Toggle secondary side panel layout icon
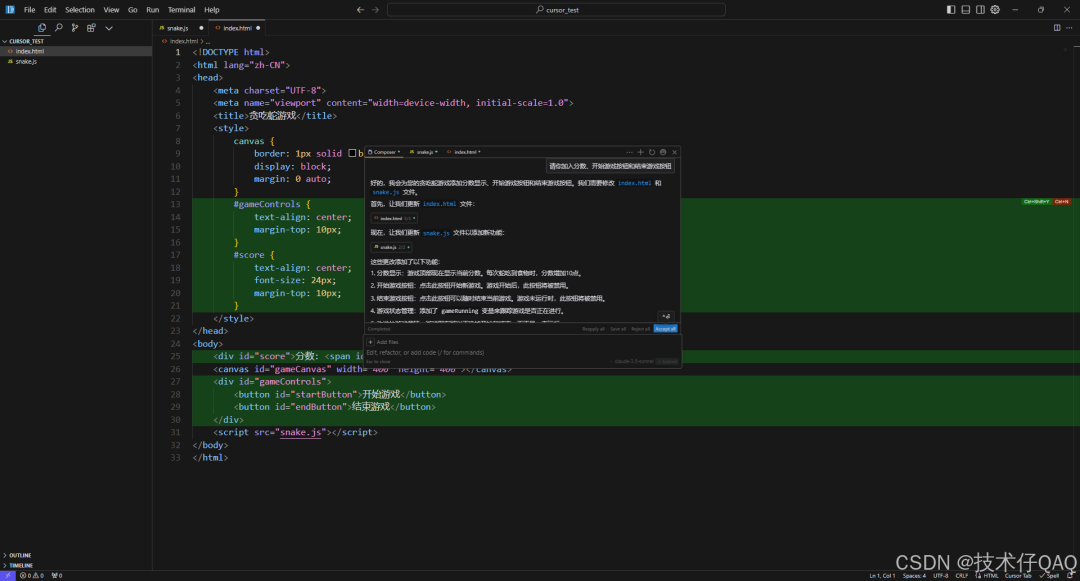Screen dimensions: 1080x581 pos(980,10)
